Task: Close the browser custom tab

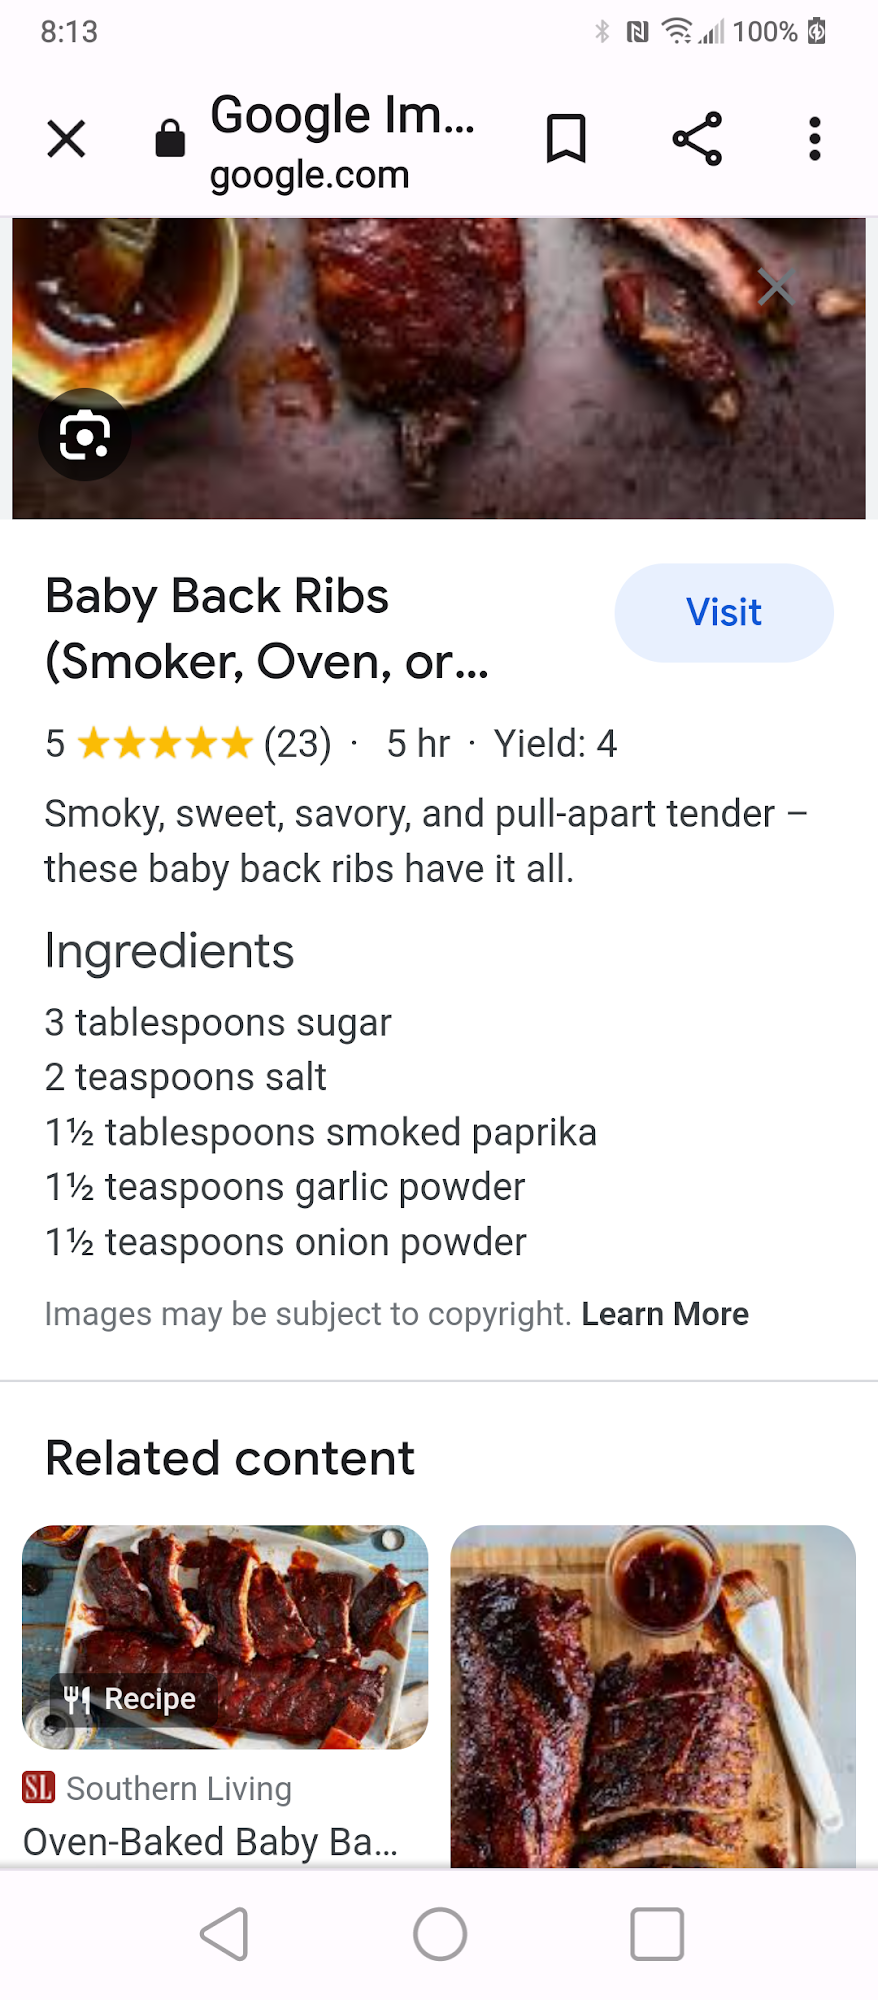Action: [66, 139]
